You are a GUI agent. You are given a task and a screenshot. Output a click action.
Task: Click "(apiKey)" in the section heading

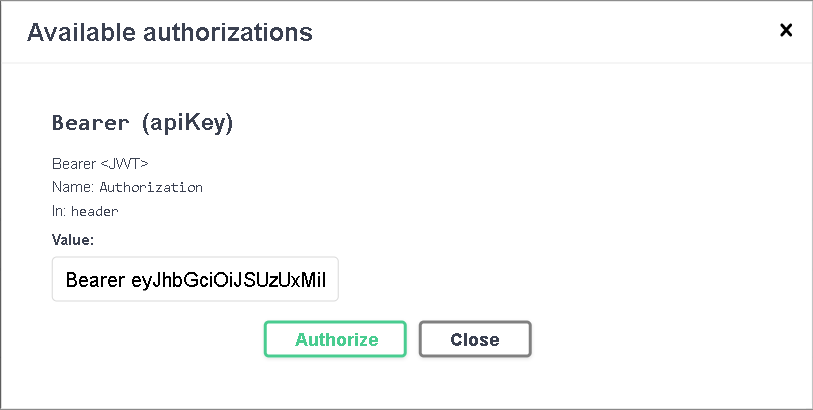tap(187, 123)
